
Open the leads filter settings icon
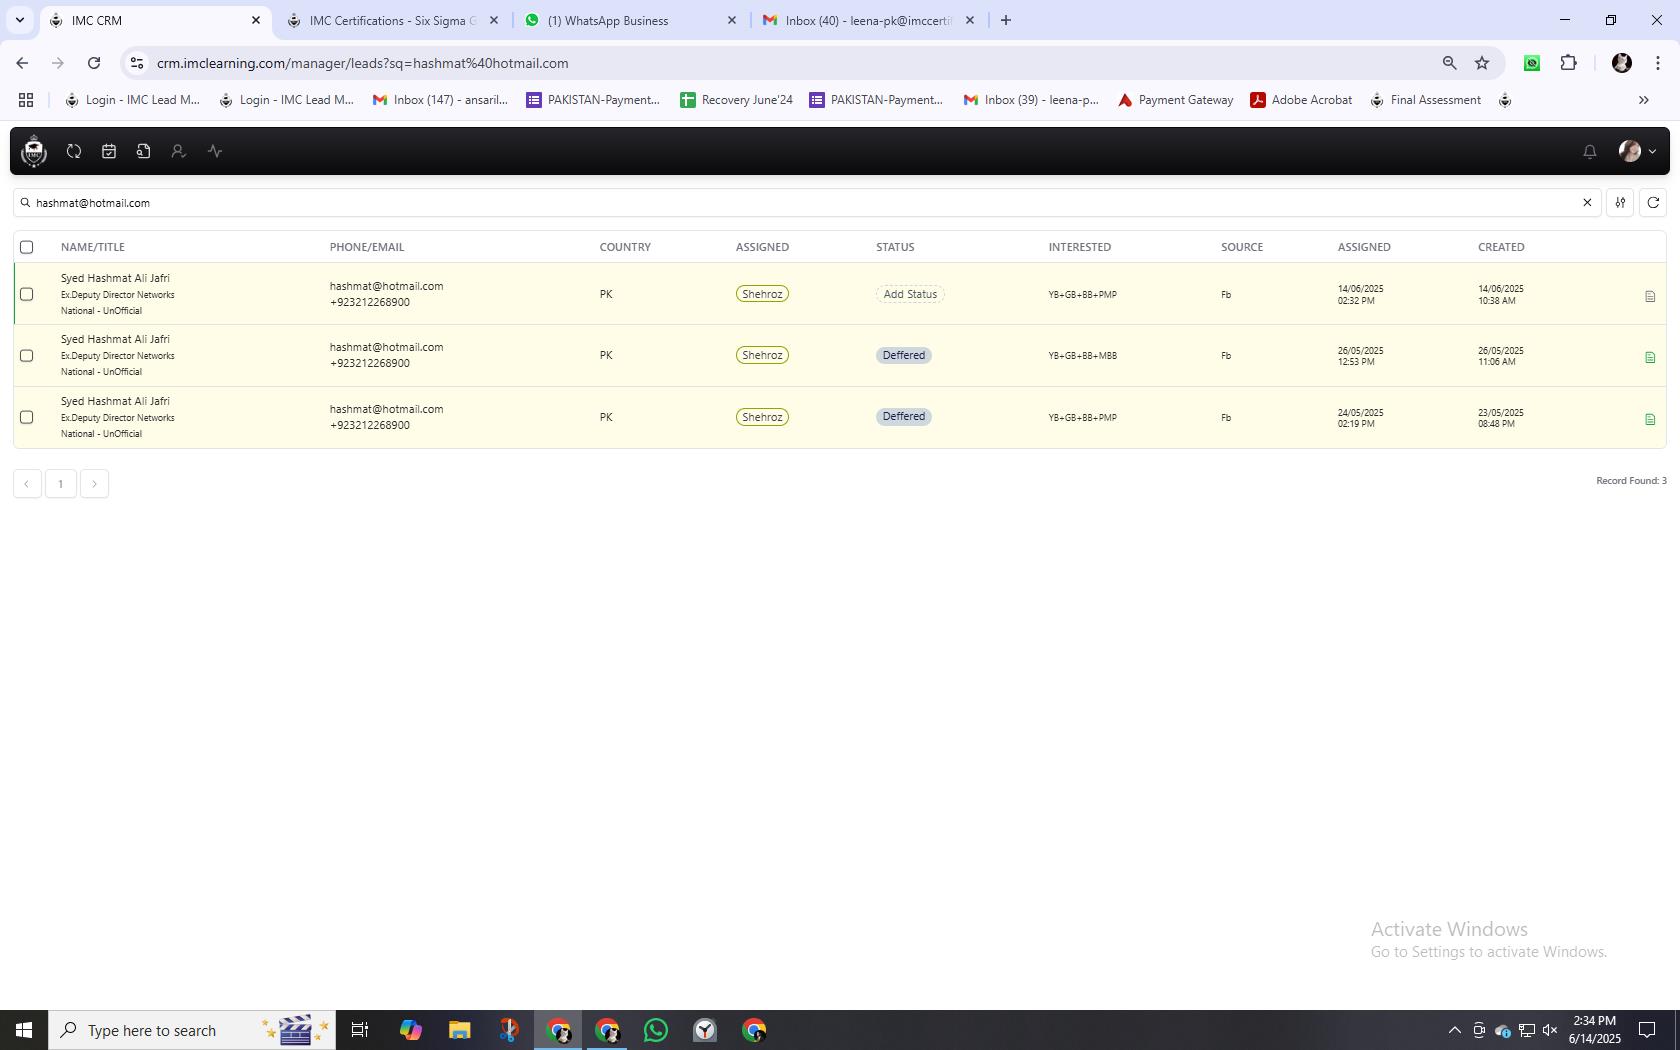pyautogui.click(x=1620, y=203)
